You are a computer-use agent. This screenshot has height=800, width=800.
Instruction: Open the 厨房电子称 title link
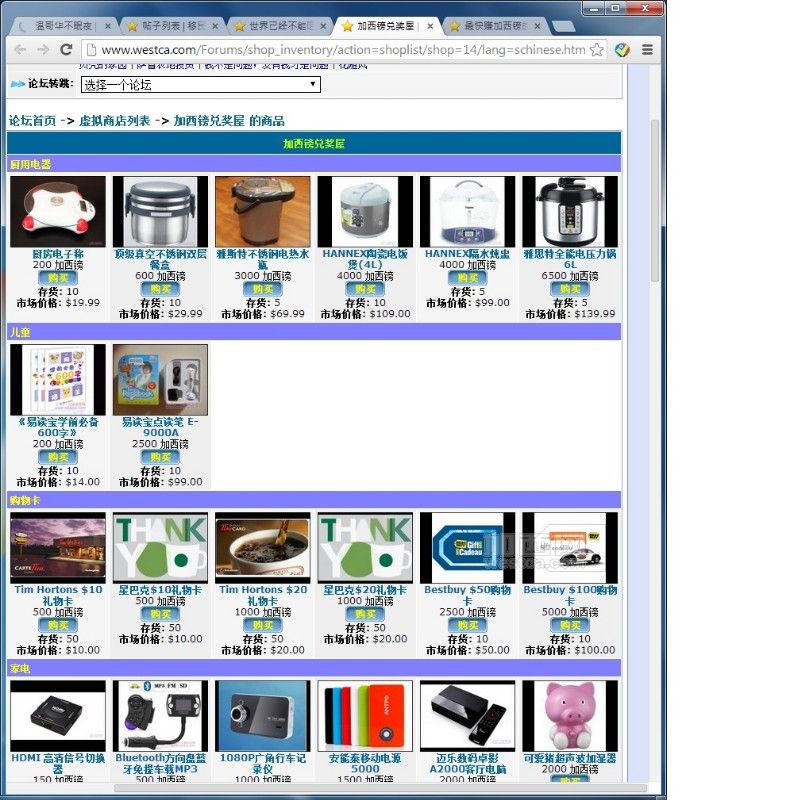click(58, 254)
